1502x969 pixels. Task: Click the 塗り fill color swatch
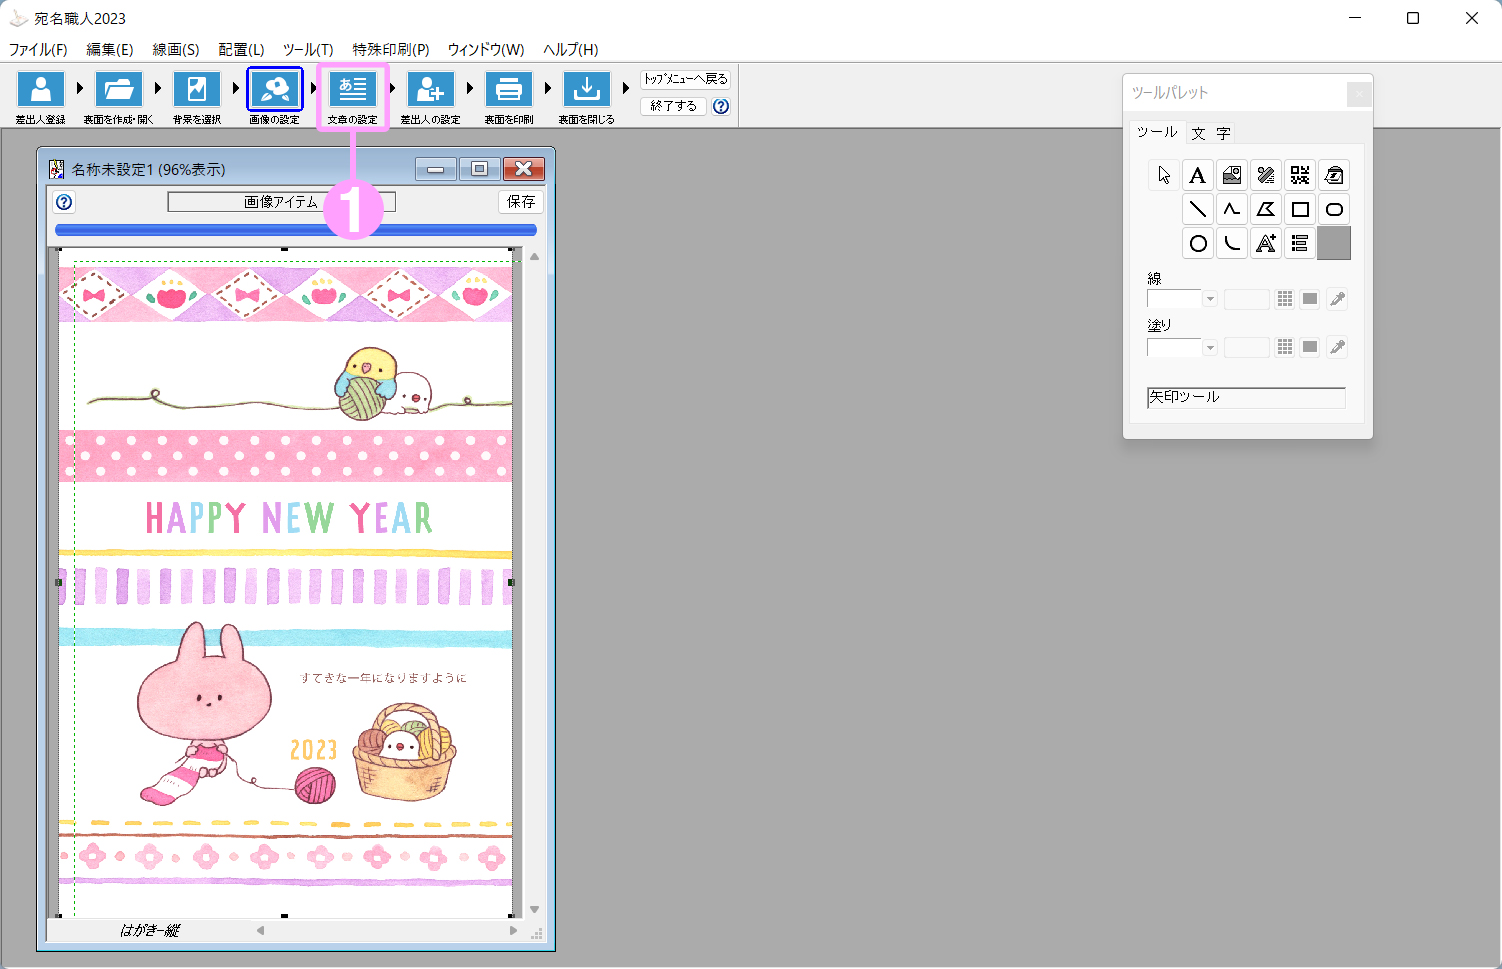click(x=1309, y=347)
